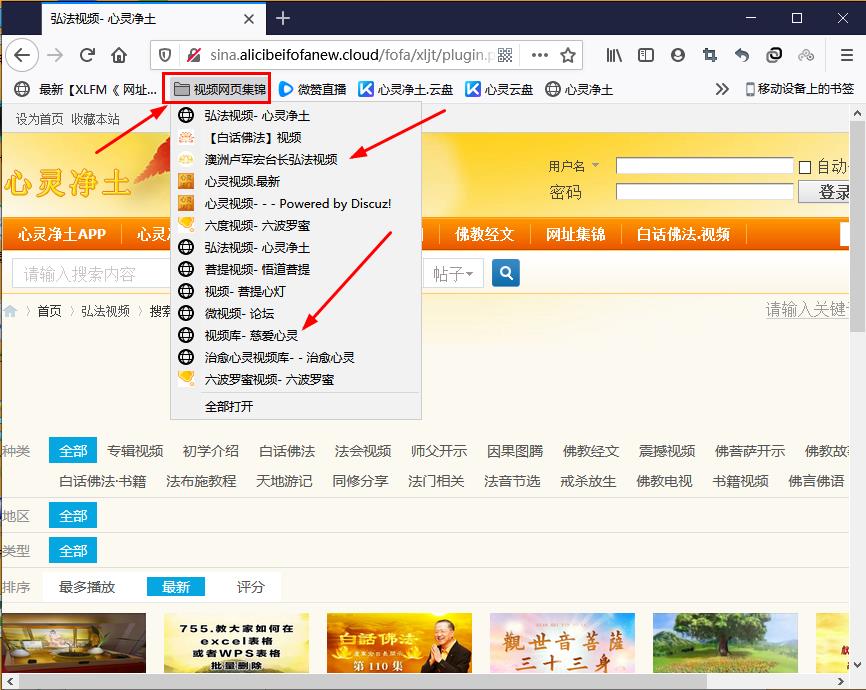866x690 pixels.
Task: Open the 视频网页集锦 bookmarks folder
Action: tap(219, 89)
